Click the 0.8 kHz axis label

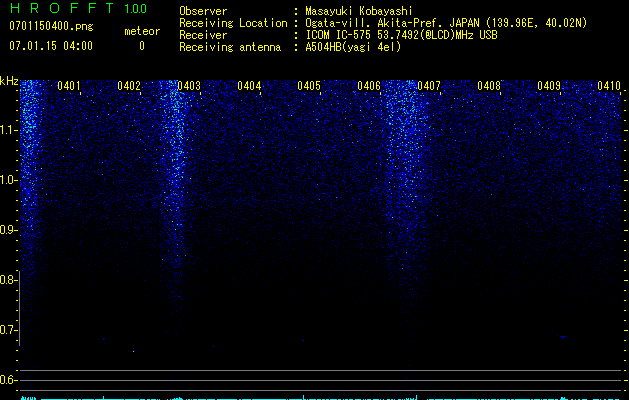(8, 280)
